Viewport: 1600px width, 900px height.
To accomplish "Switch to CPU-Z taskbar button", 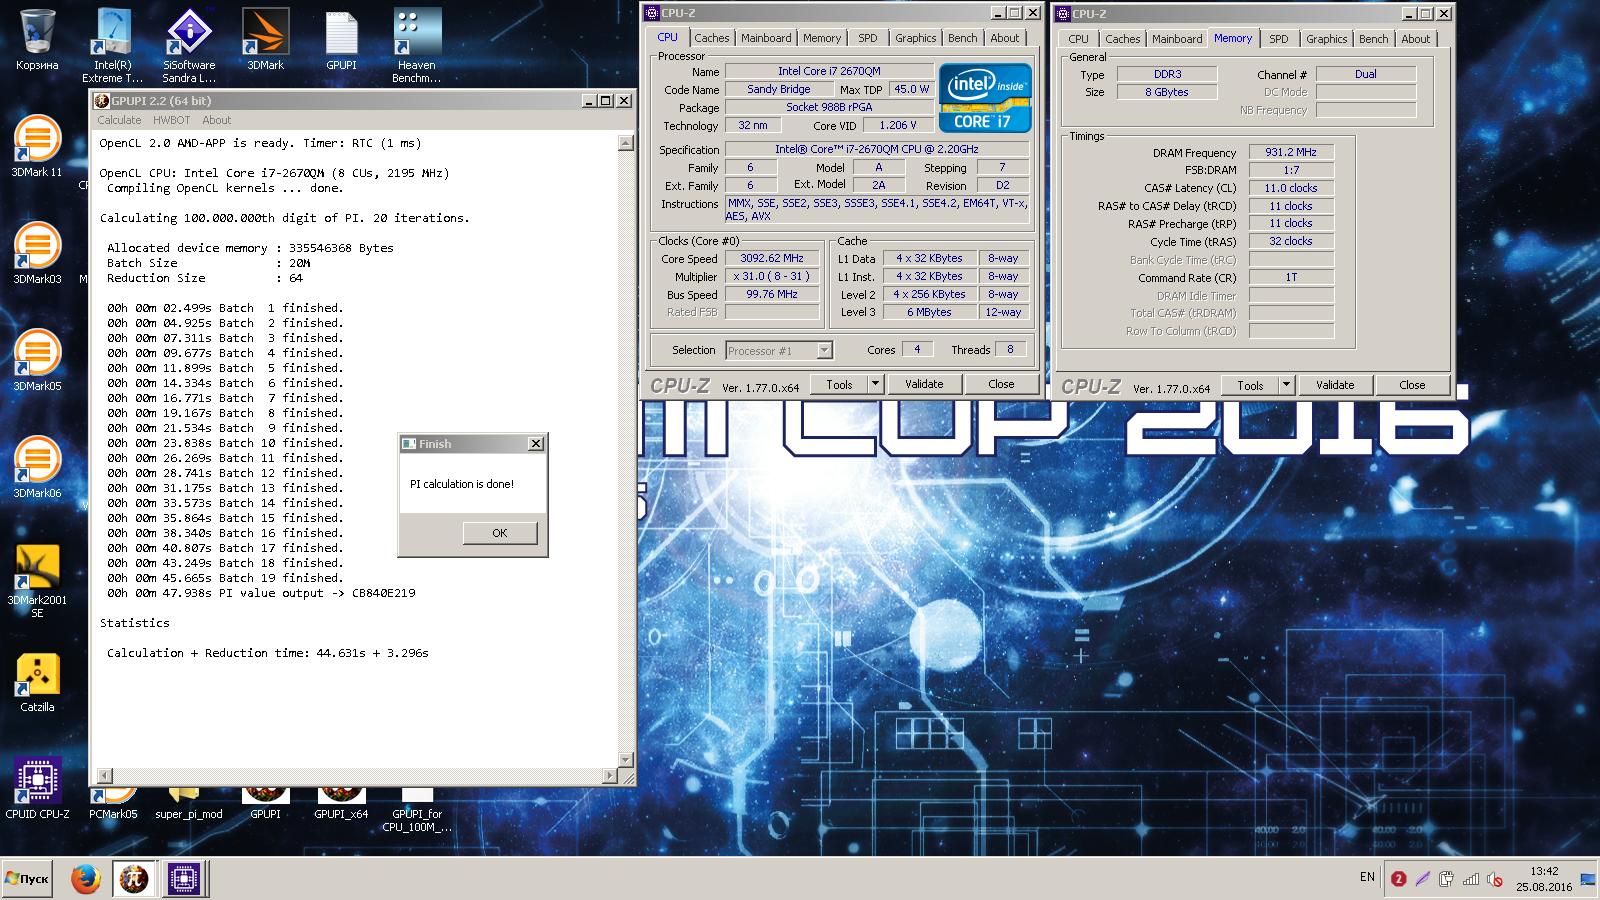I will tap(183, 879).
